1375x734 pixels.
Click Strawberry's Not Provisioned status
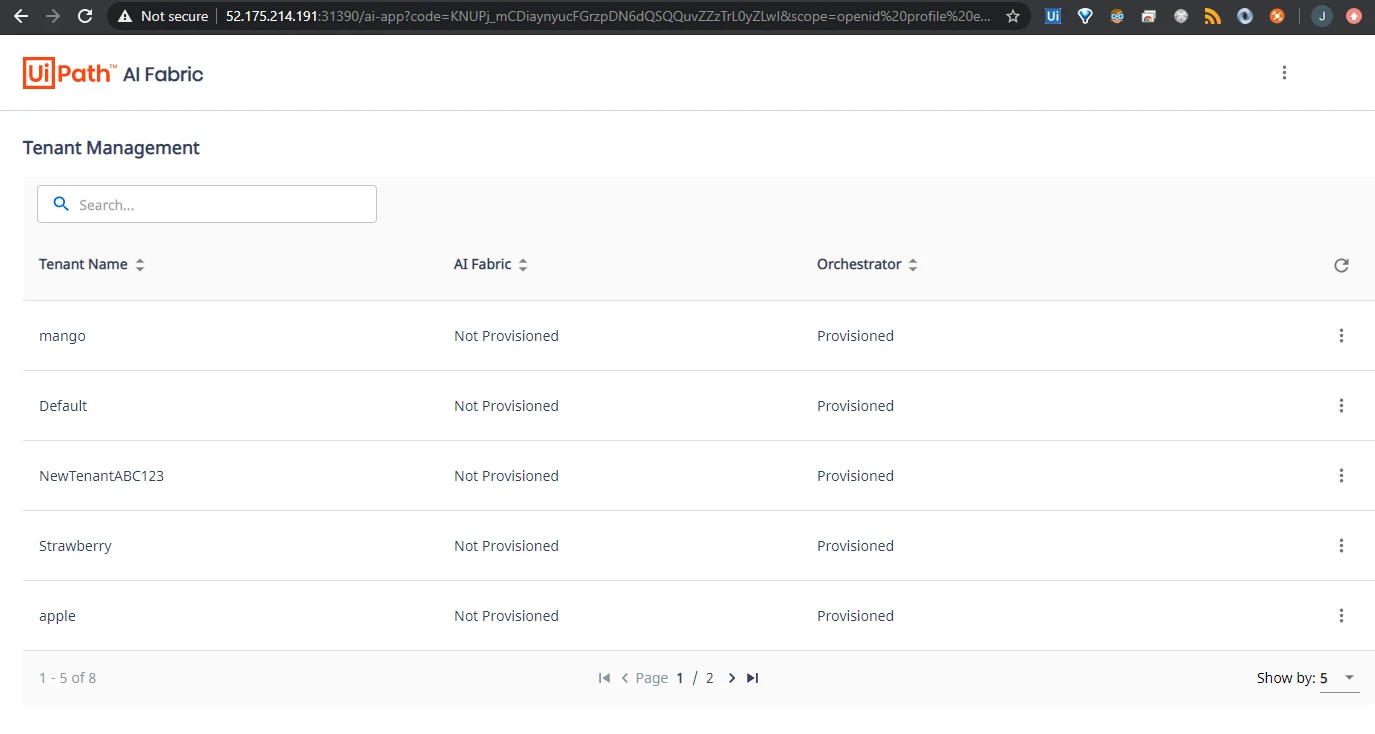pos(506,546)
